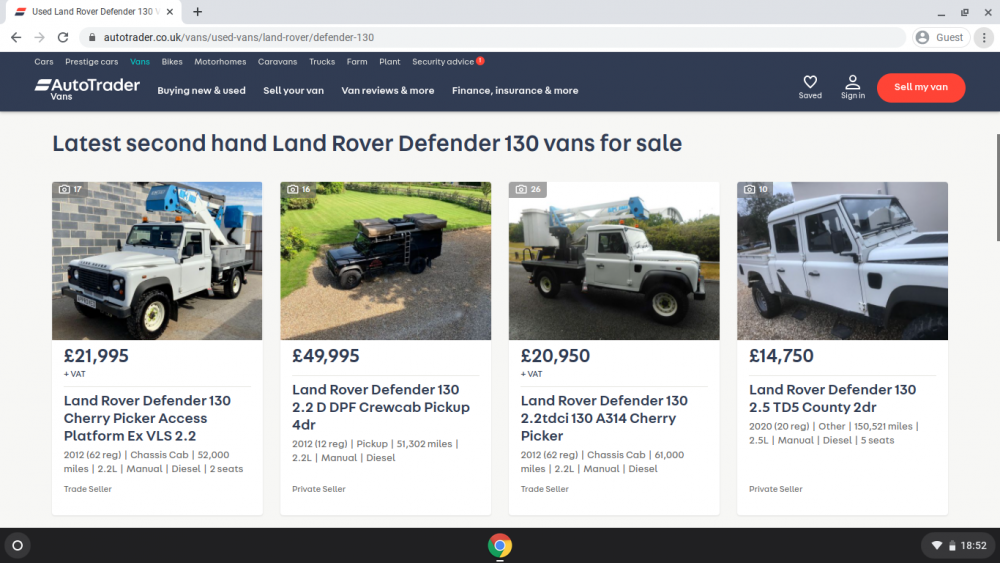Expand the Sell your van menu
This screenshot has height=563, width=1000.
(293, 91)
